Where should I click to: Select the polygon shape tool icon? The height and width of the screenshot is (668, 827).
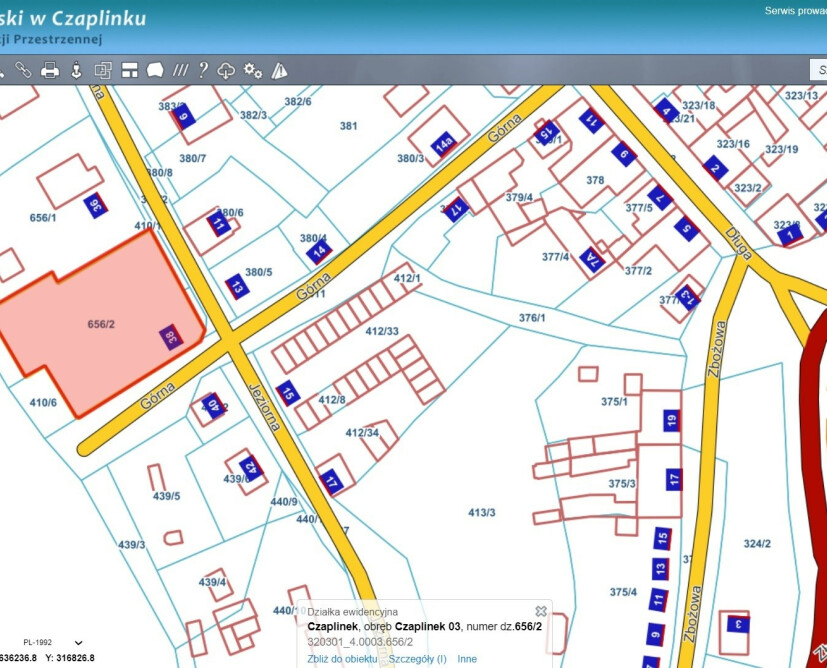155,70
